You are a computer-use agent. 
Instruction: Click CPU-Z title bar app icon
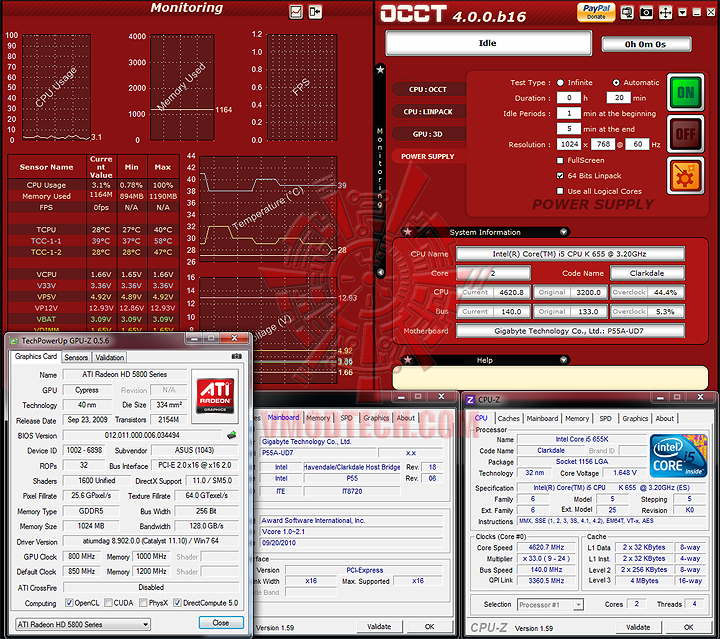[x=470, y=400]
